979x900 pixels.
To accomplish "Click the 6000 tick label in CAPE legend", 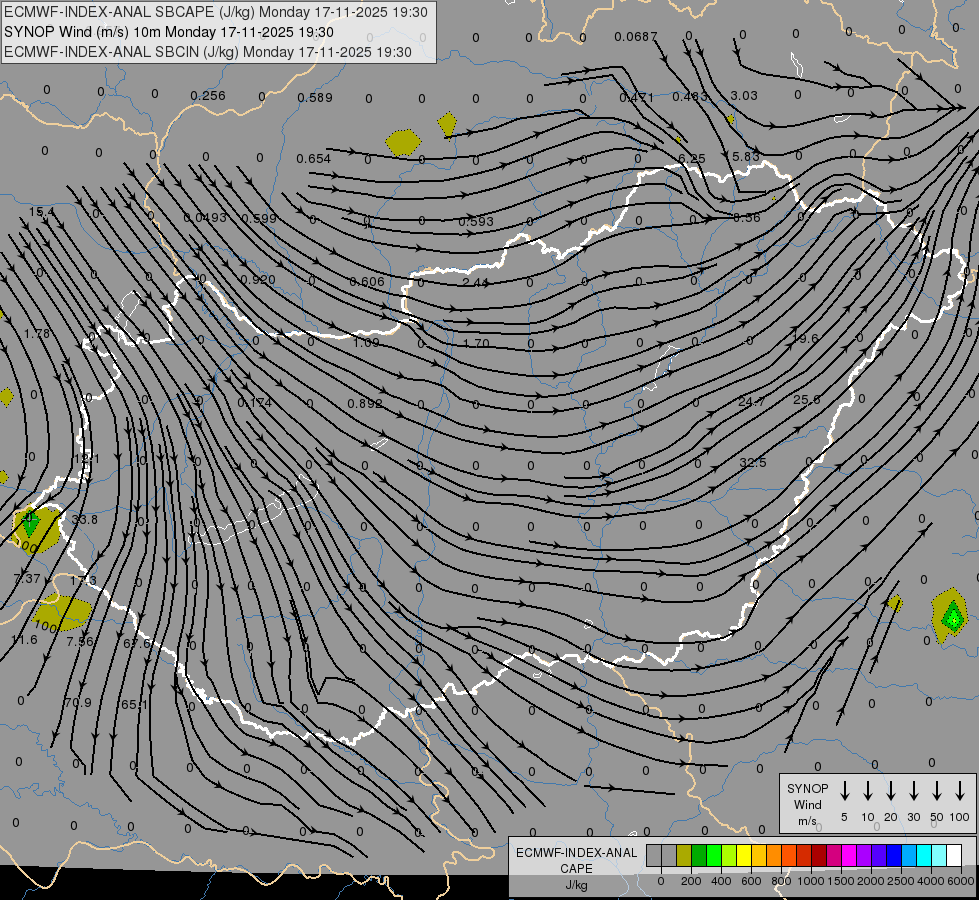I will (x=960, y=881).
